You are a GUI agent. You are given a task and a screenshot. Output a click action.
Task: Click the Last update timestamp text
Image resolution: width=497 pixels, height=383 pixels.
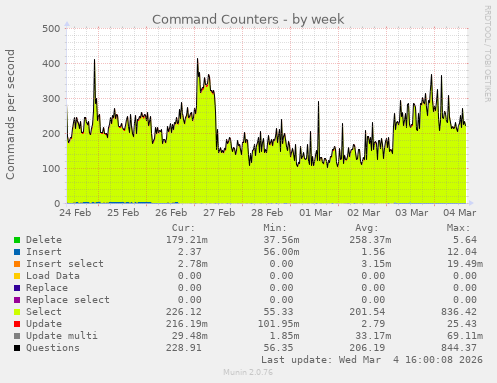click(x=372, y=360)
